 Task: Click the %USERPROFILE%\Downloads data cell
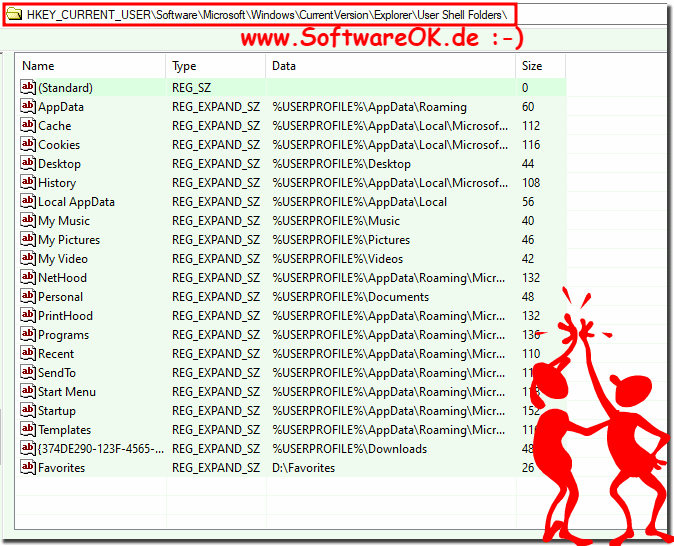(x=349, y=448)
